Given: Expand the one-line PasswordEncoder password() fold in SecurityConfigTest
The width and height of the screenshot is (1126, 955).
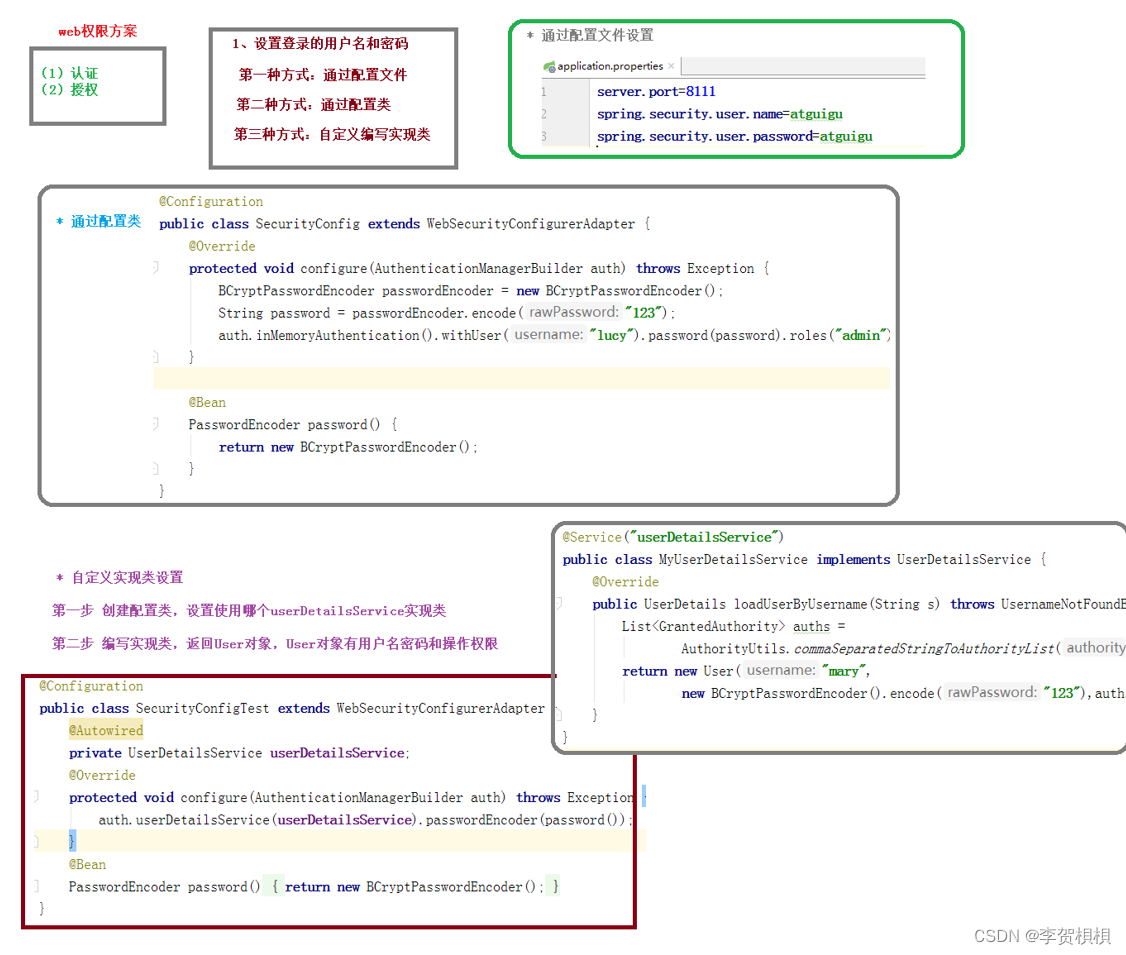Looking at the screenshot, I should coord(36,887).
